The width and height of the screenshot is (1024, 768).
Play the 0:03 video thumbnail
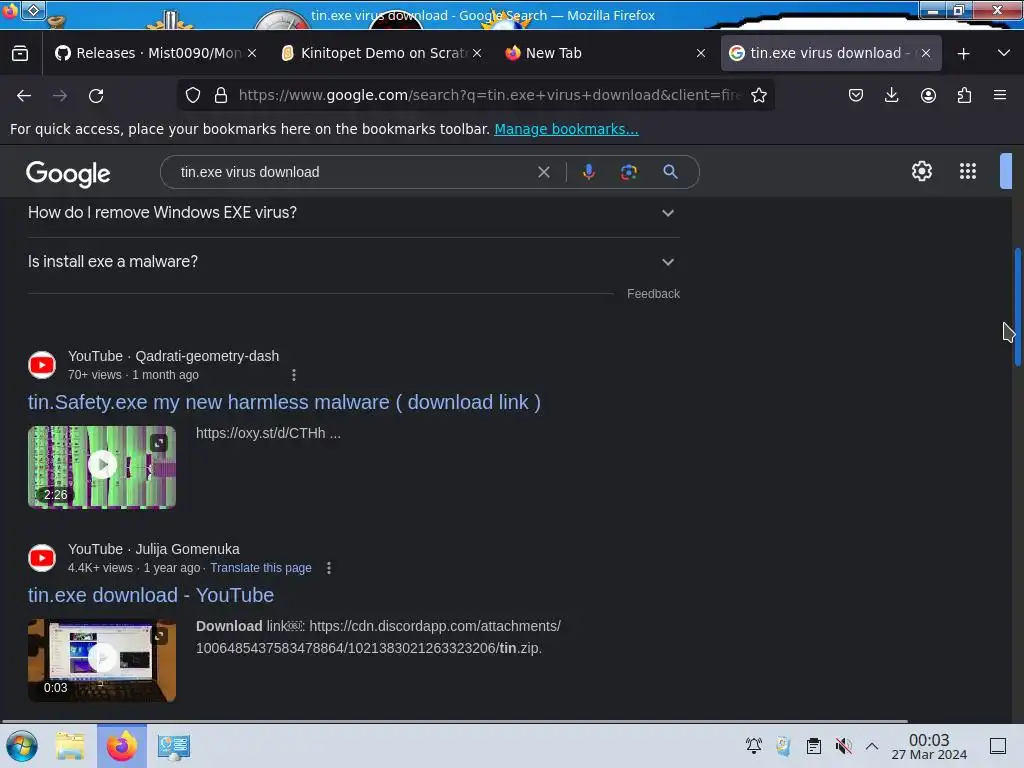pos(102,660)
